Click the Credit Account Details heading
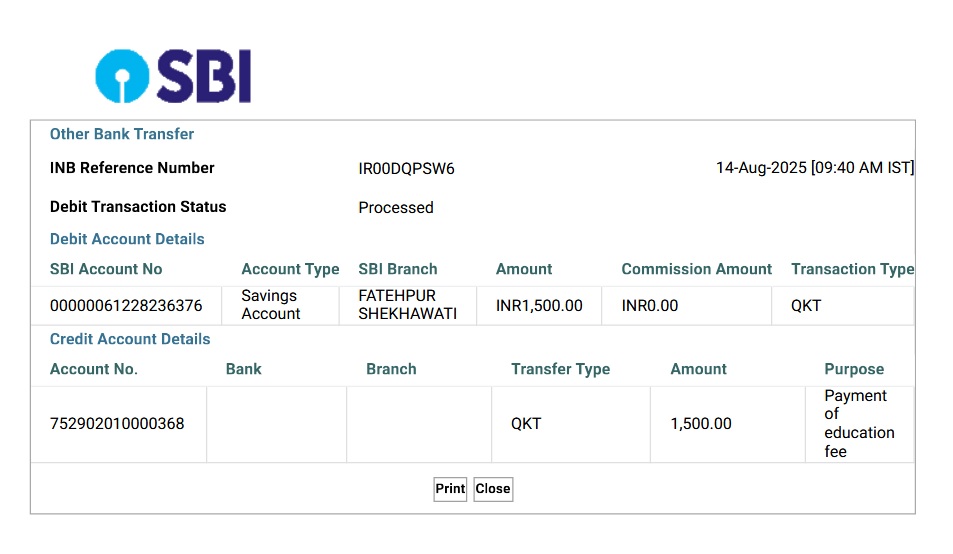 [130, 339]
